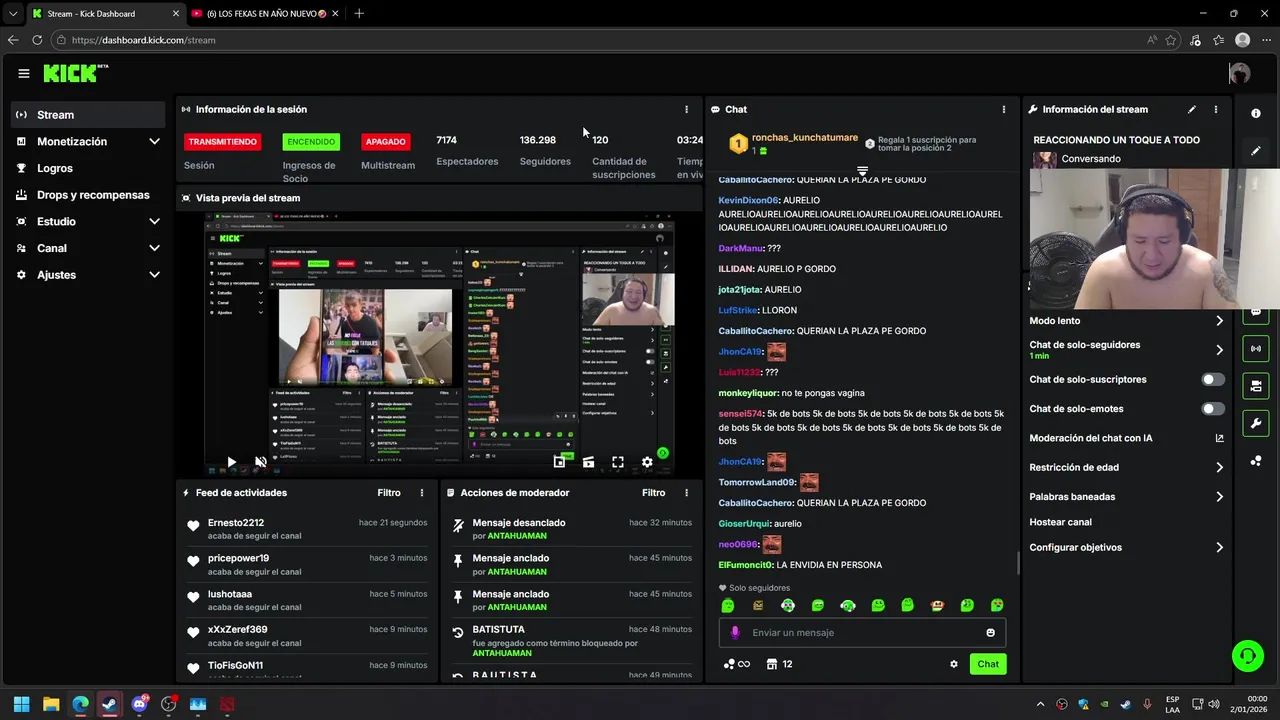Open the profile avatar menu

click(1239, 73)
